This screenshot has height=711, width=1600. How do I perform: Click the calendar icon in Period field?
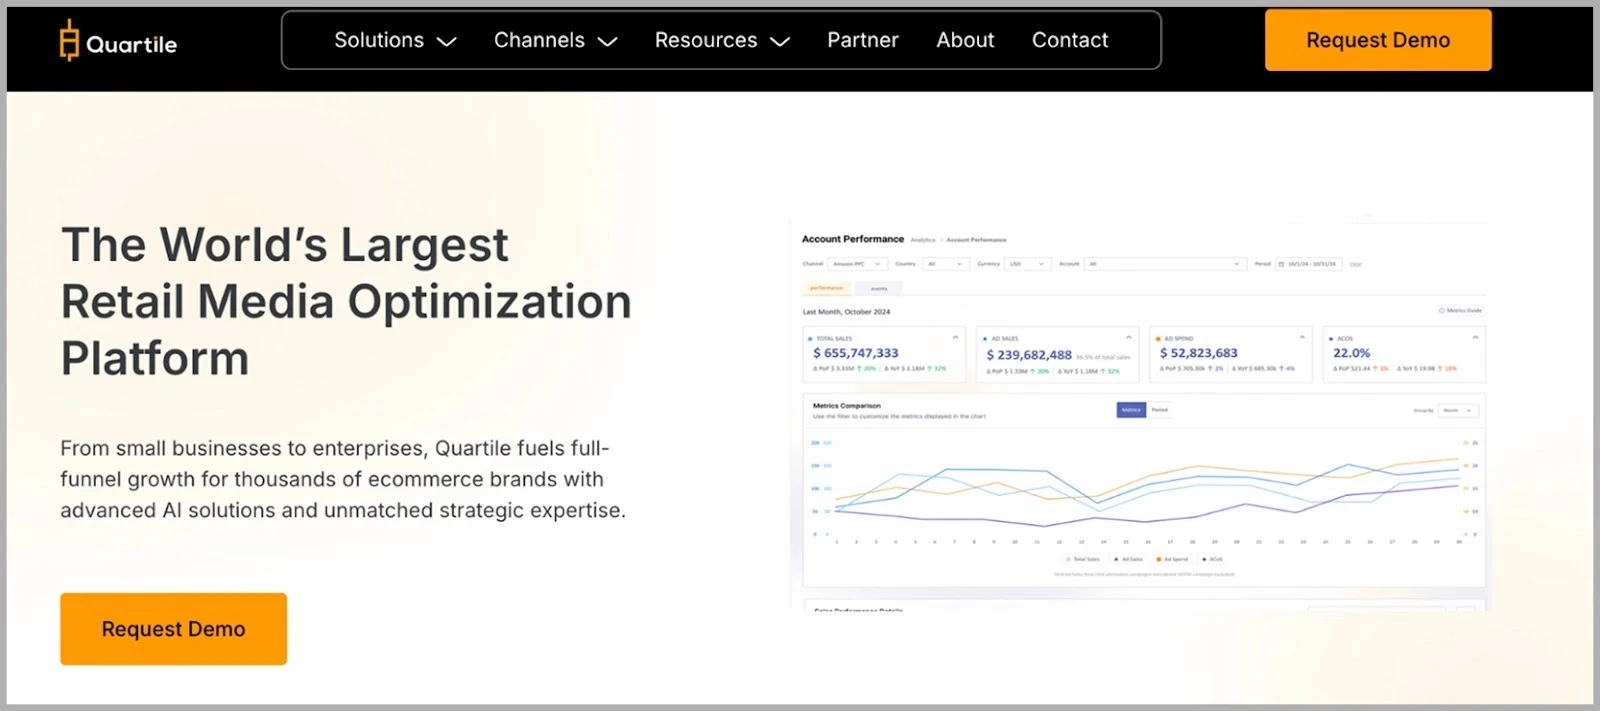click(1282, 264)
